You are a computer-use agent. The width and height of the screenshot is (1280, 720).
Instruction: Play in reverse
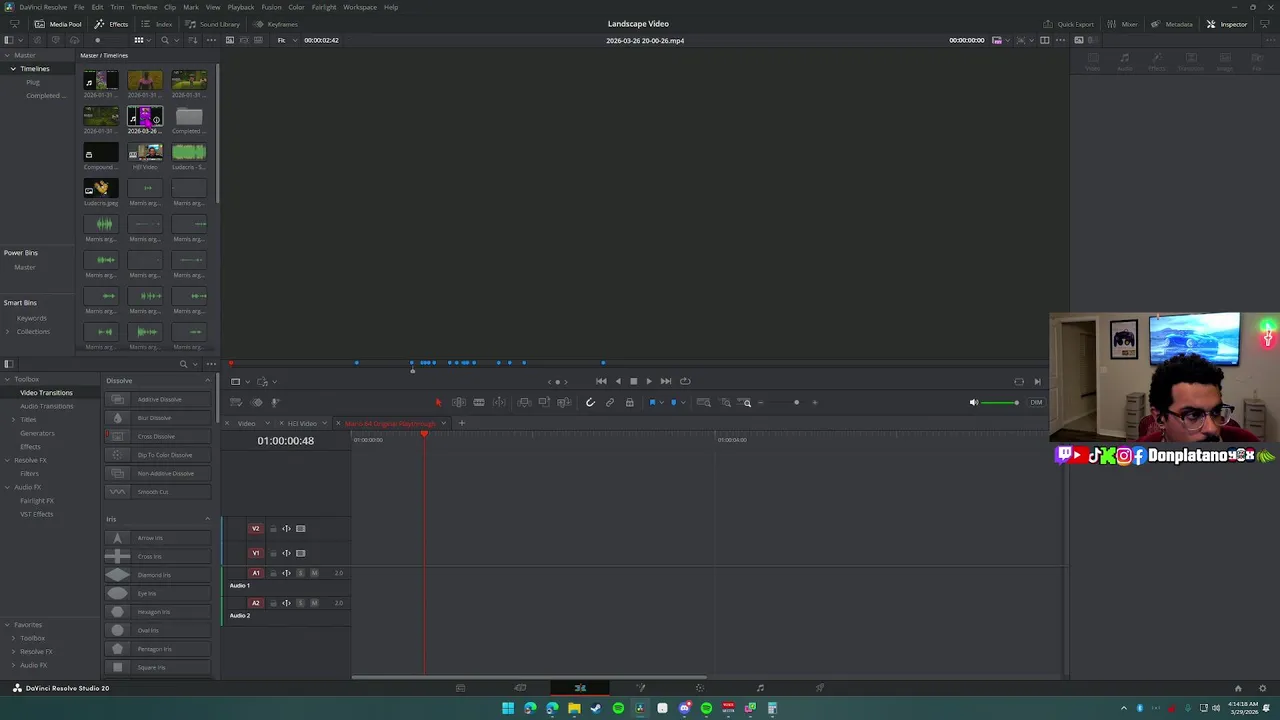617,381
